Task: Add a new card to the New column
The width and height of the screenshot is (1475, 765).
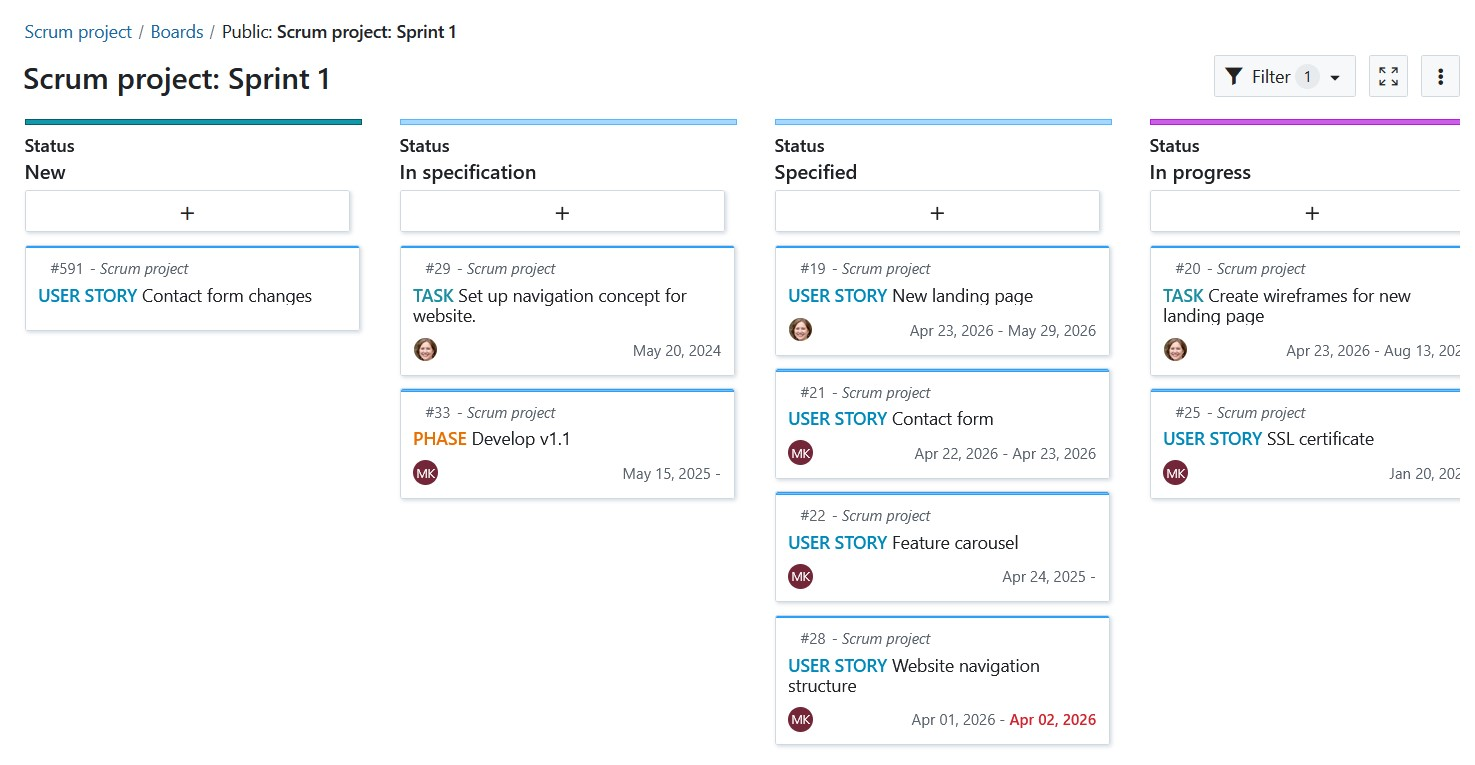Action: point(187,211)
